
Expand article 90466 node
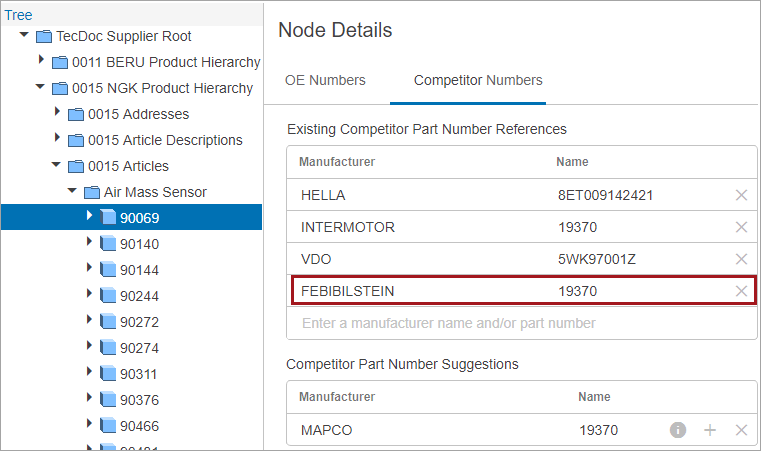pos(89,423)
